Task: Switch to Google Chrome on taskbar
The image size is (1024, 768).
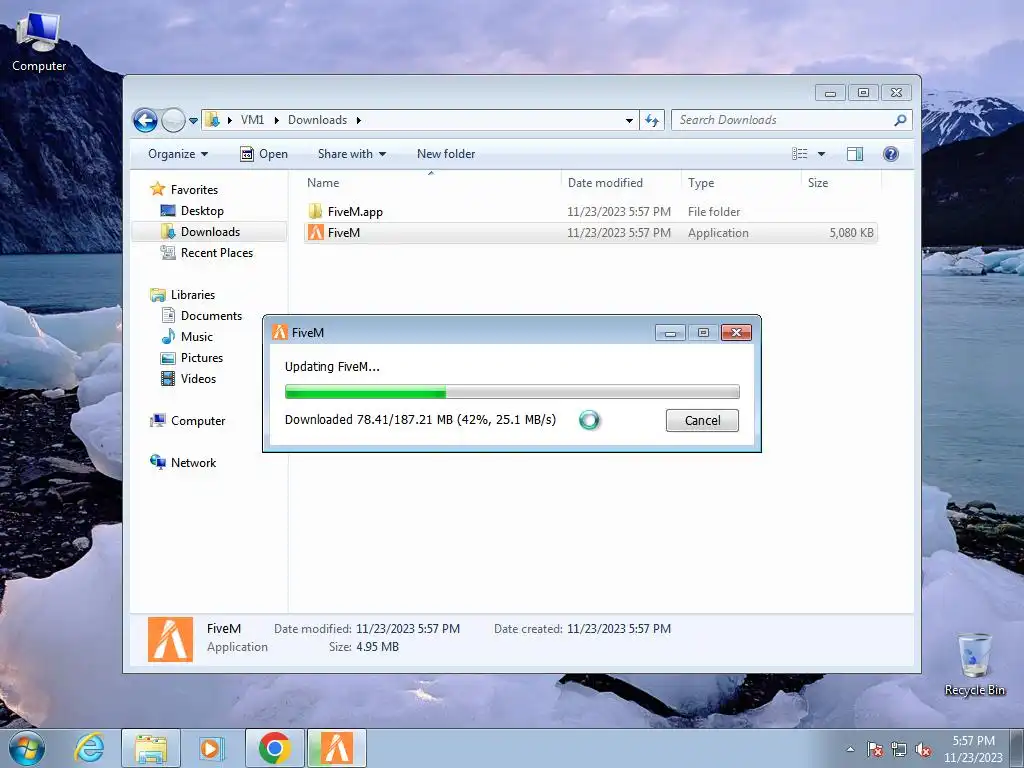Action: click(x=275, y=748)
